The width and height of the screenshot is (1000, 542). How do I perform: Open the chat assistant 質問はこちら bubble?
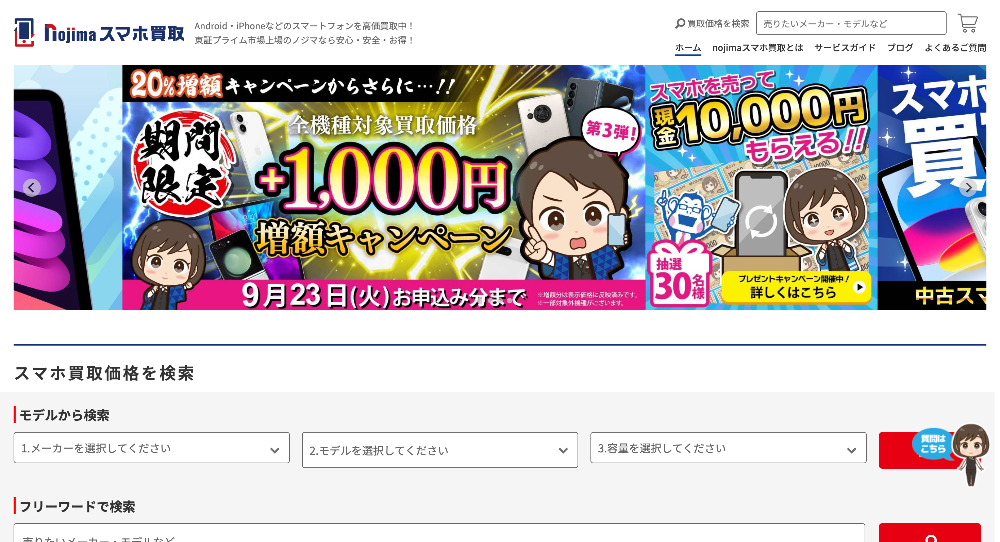tap(934, 444)
